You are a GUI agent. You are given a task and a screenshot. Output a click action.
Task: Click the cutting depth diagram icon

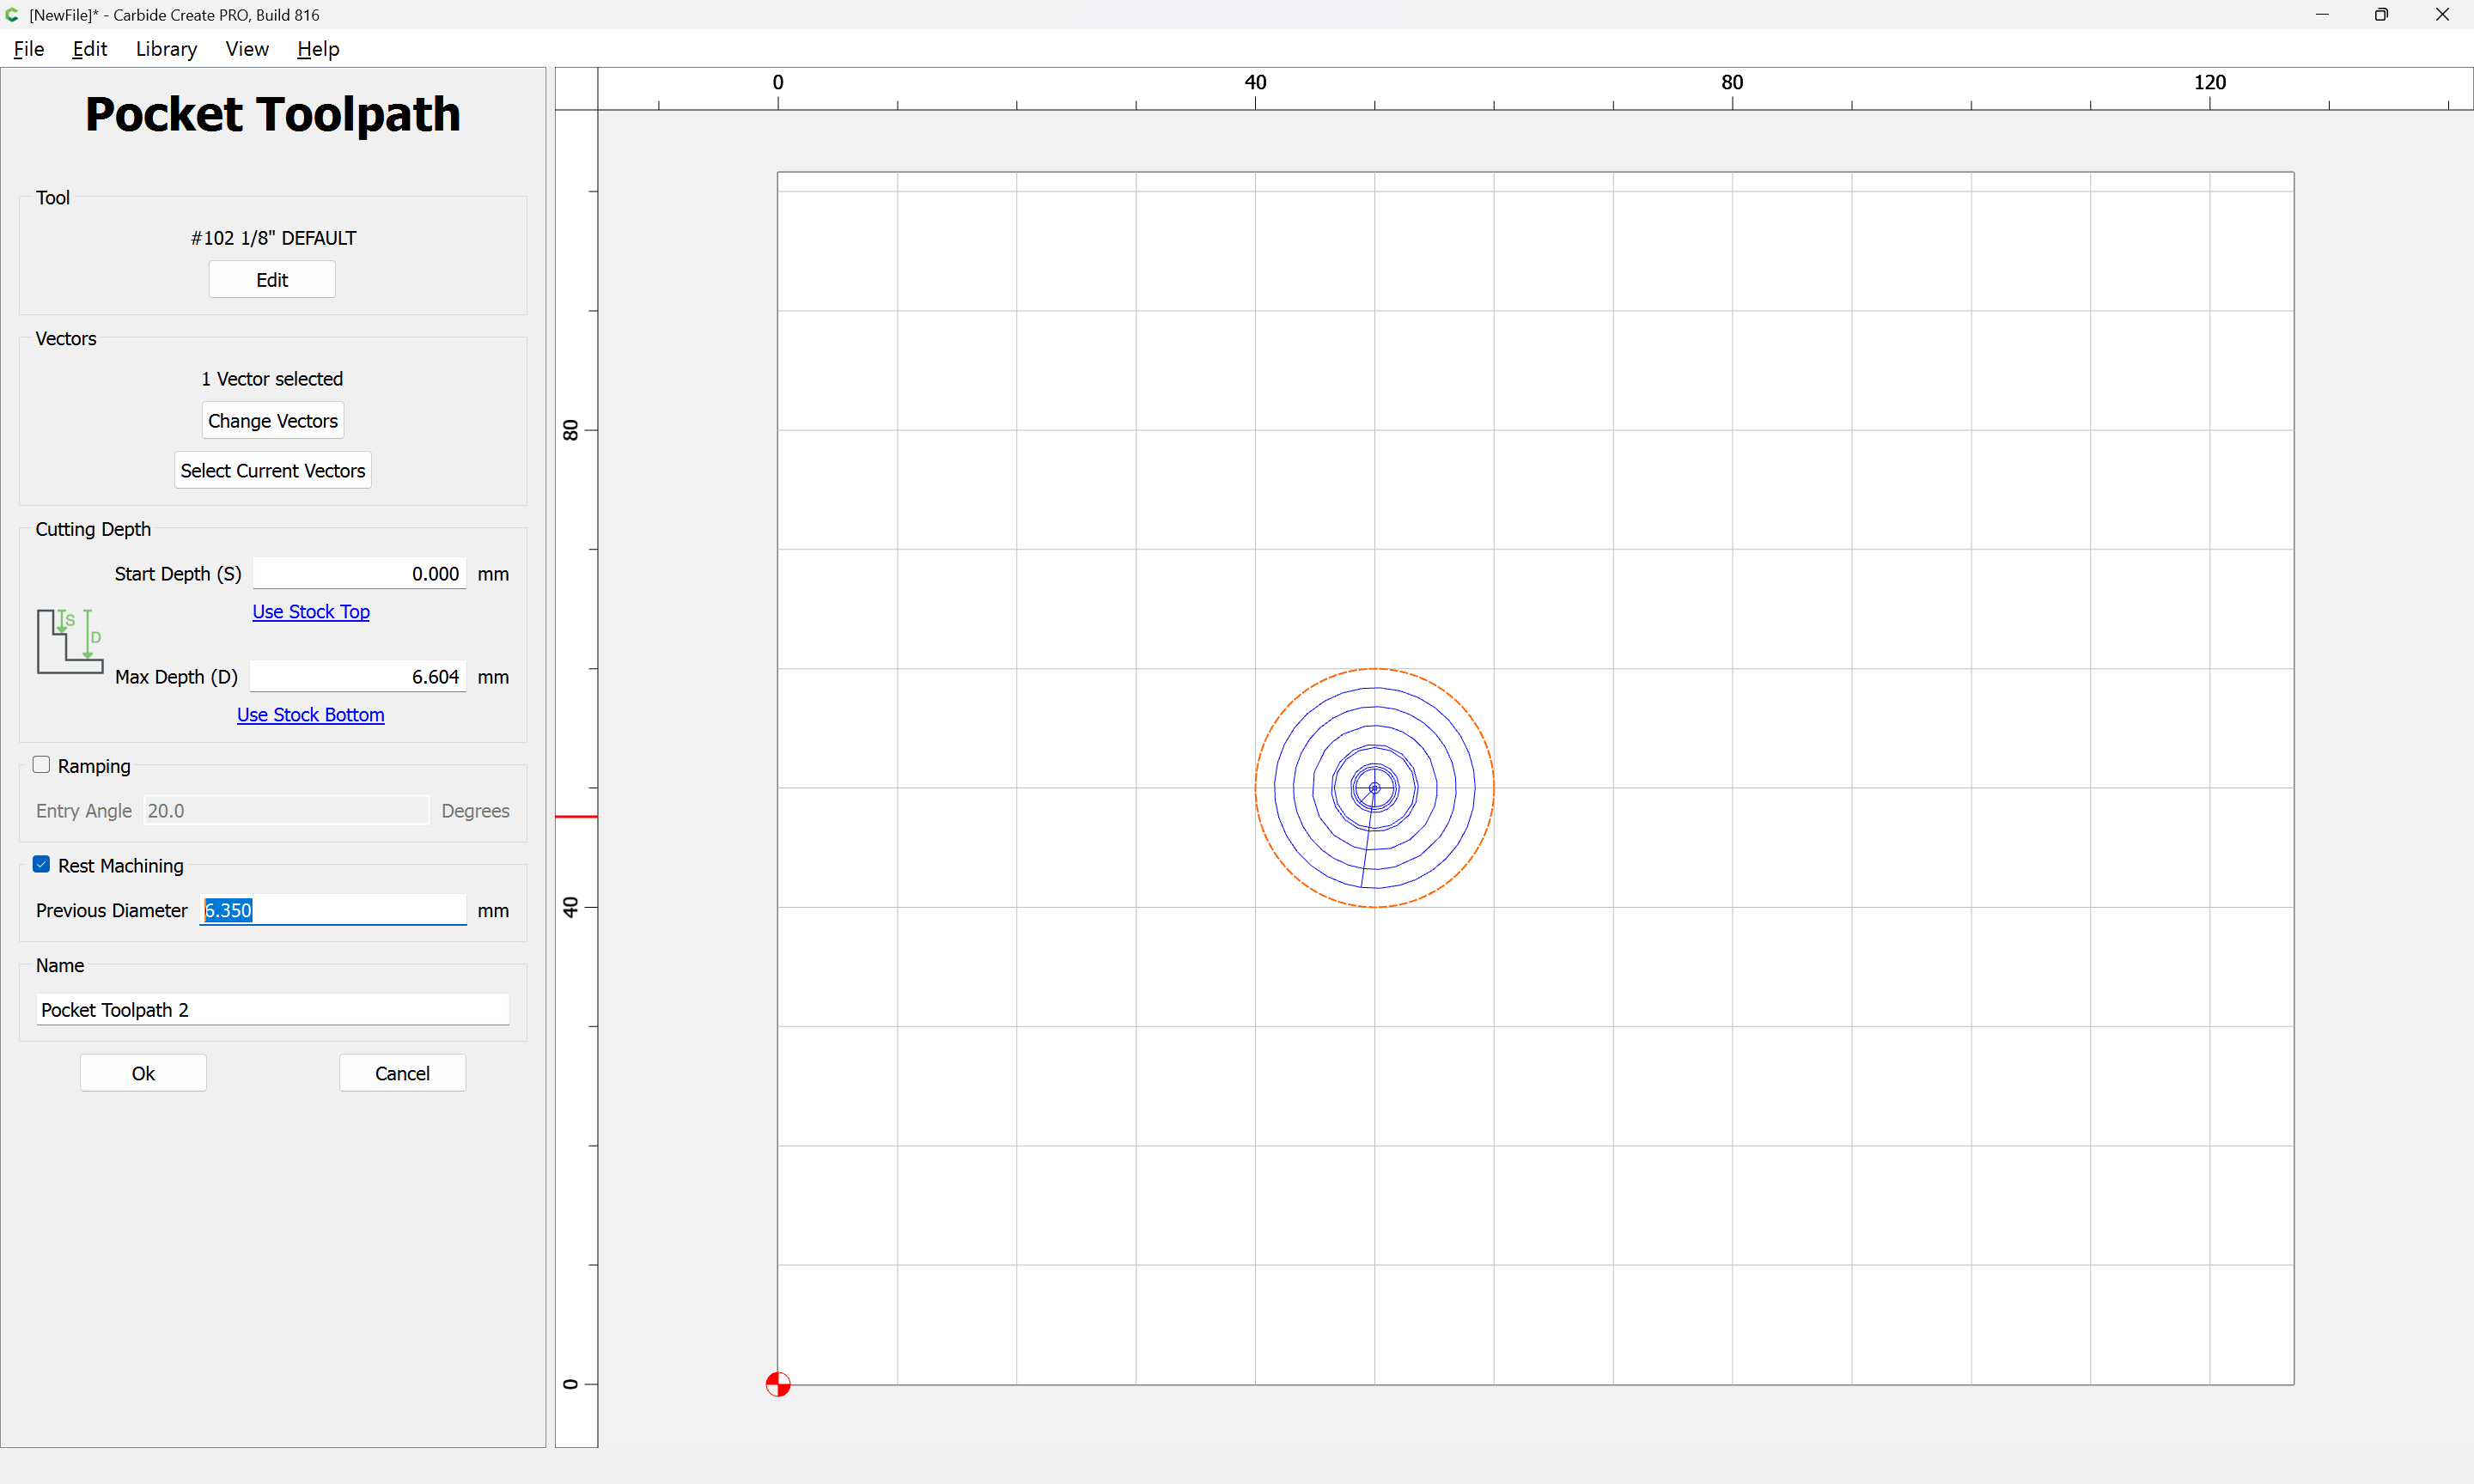[x=69, y=641]
